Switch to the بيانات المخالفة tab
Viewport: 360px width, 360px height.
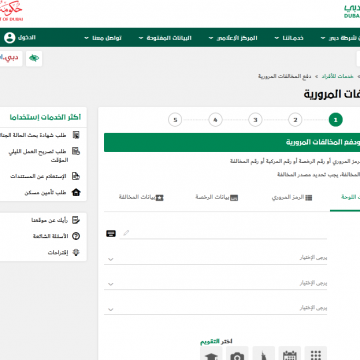coord(141,197)
